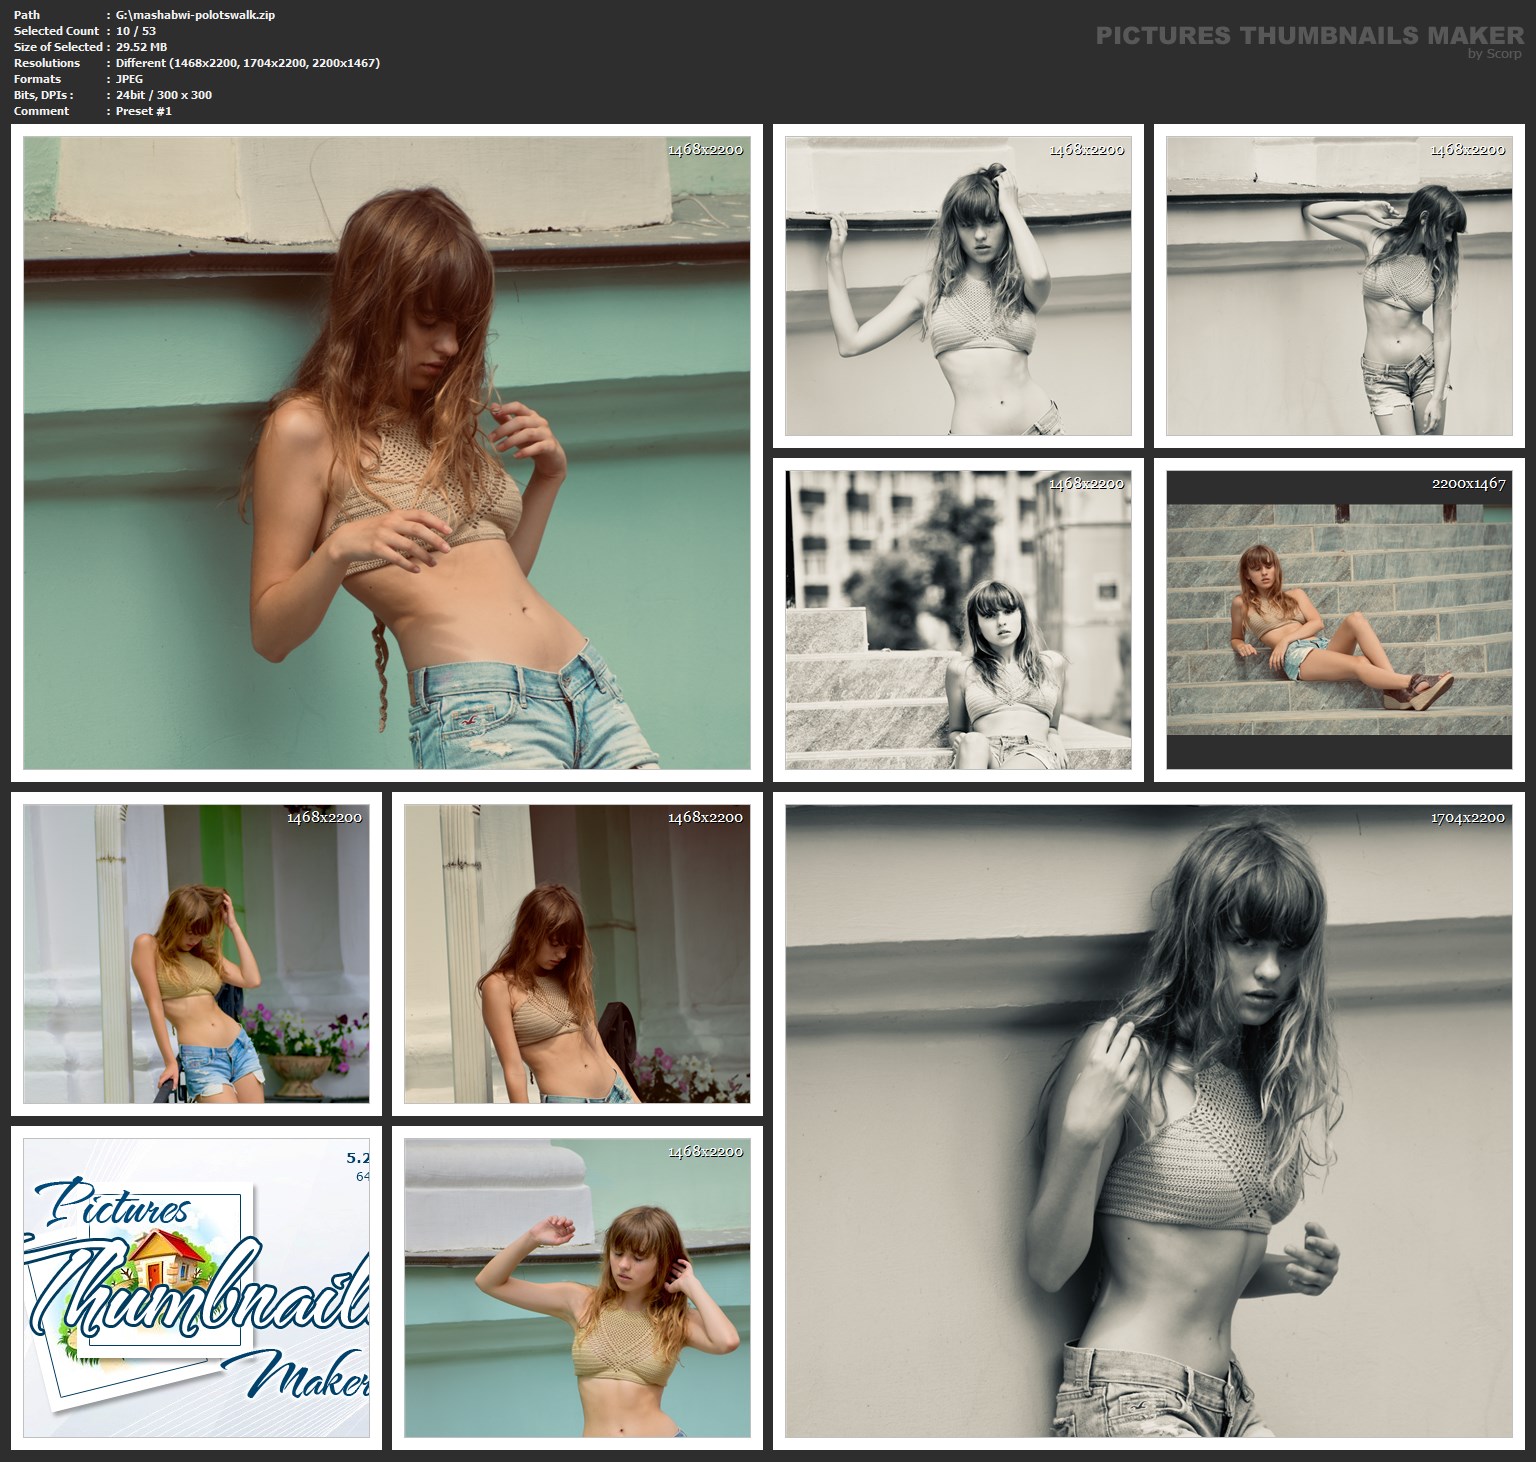The image size is (1536, 1462).
Task: Click the Bits, DPIs value 24bit / 300 x 300
Action: [163, 95]
